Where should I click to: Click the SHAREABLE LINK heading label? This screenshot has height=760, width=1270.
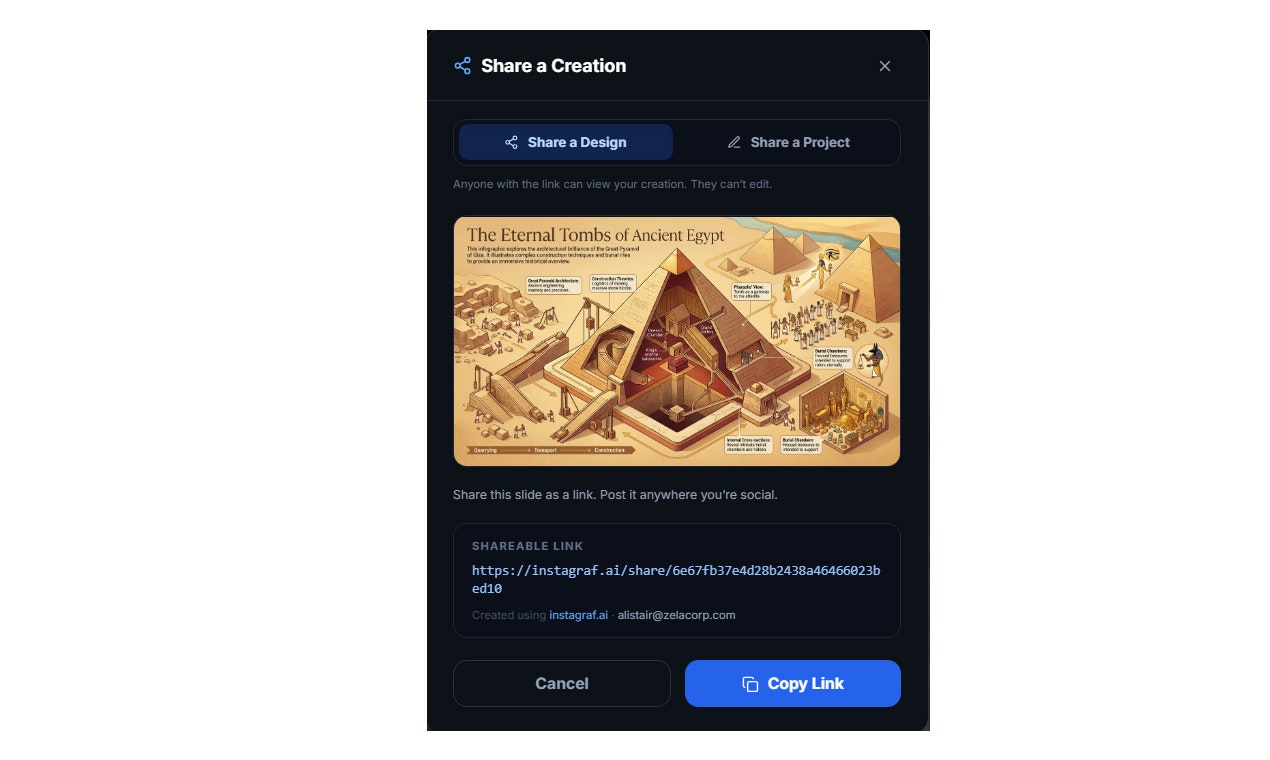[x=528, y=546]
